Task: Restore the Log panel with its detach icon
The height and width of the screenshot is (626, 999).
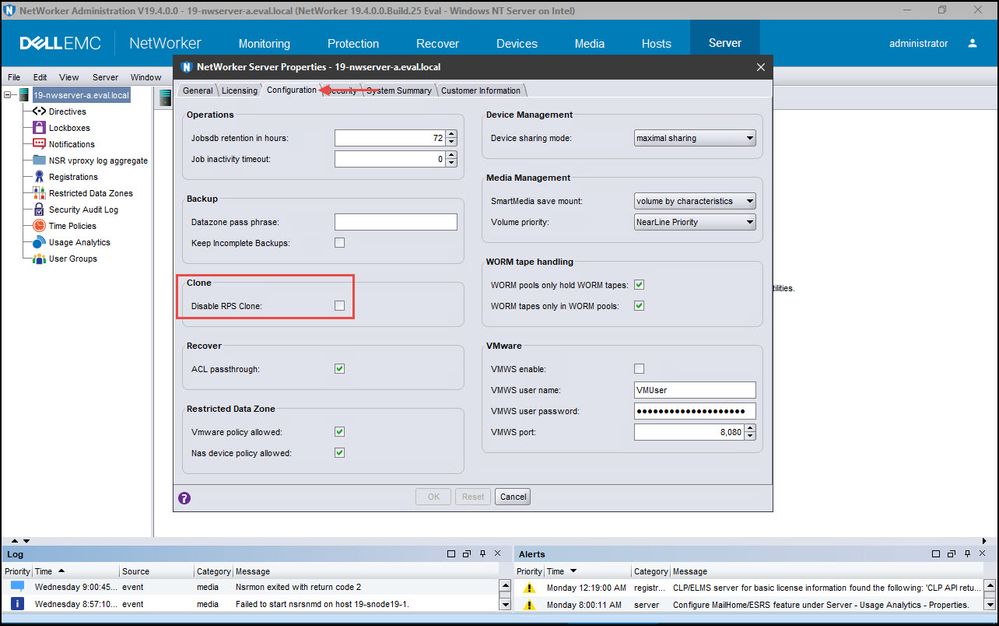Action: [x=467, y=554]
